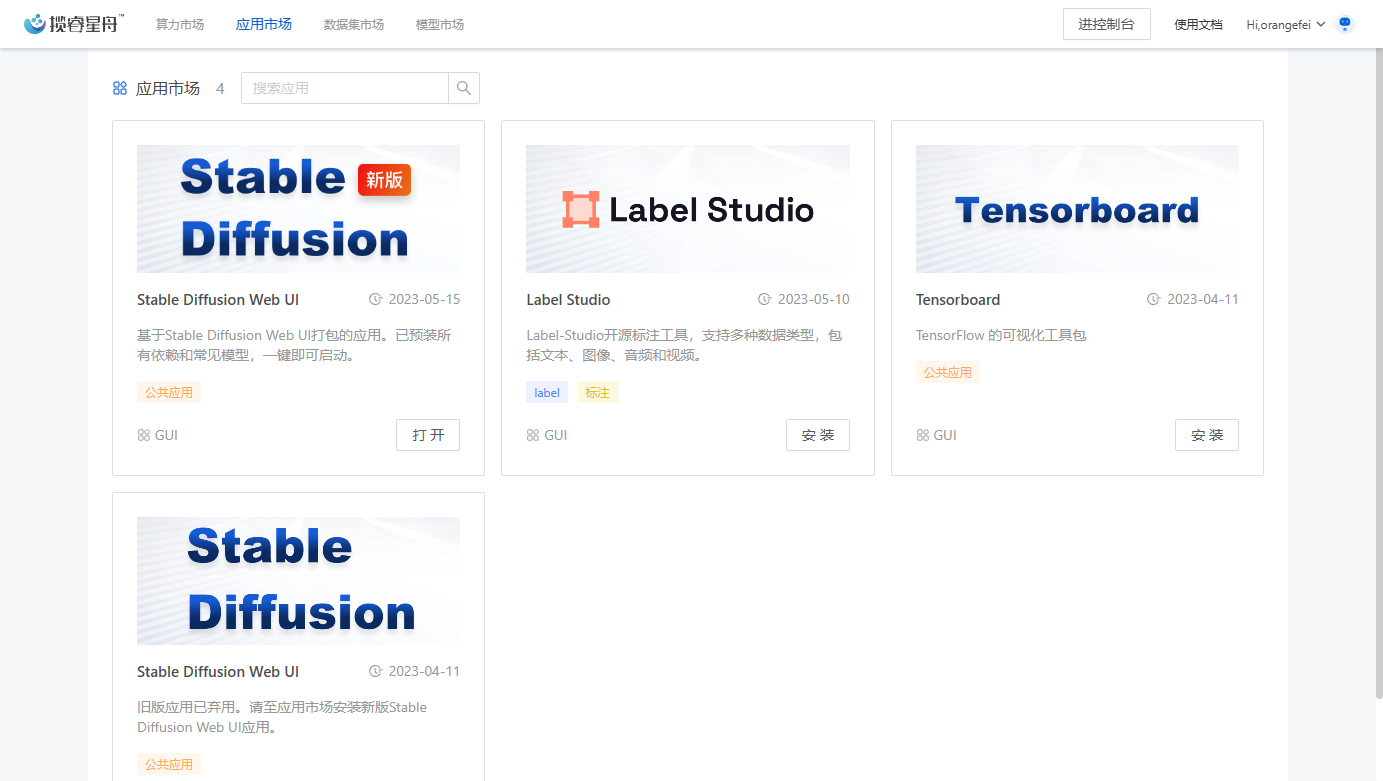This screenshot has height=781, width=1383.
Task: Open the Hi,orangefei account dropdown
Action: coord(1285,23)
